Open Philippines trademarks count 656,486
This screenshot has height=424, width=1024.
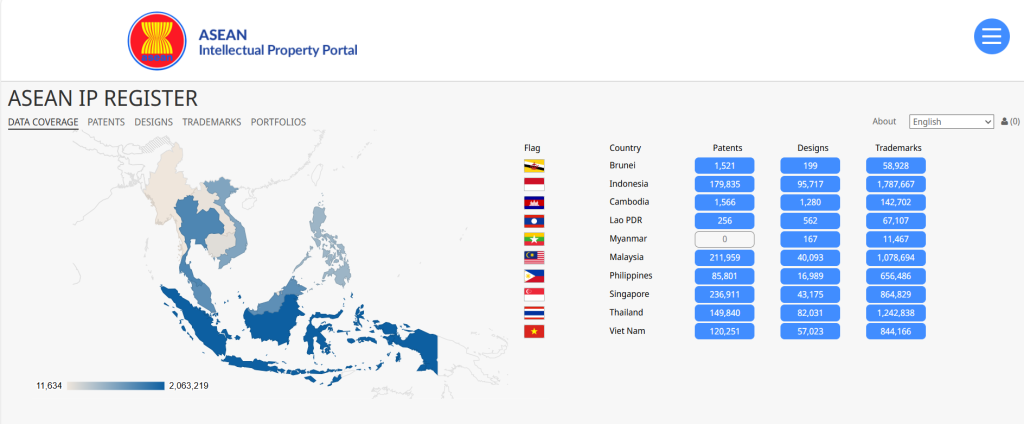click(x=896, y=276)
